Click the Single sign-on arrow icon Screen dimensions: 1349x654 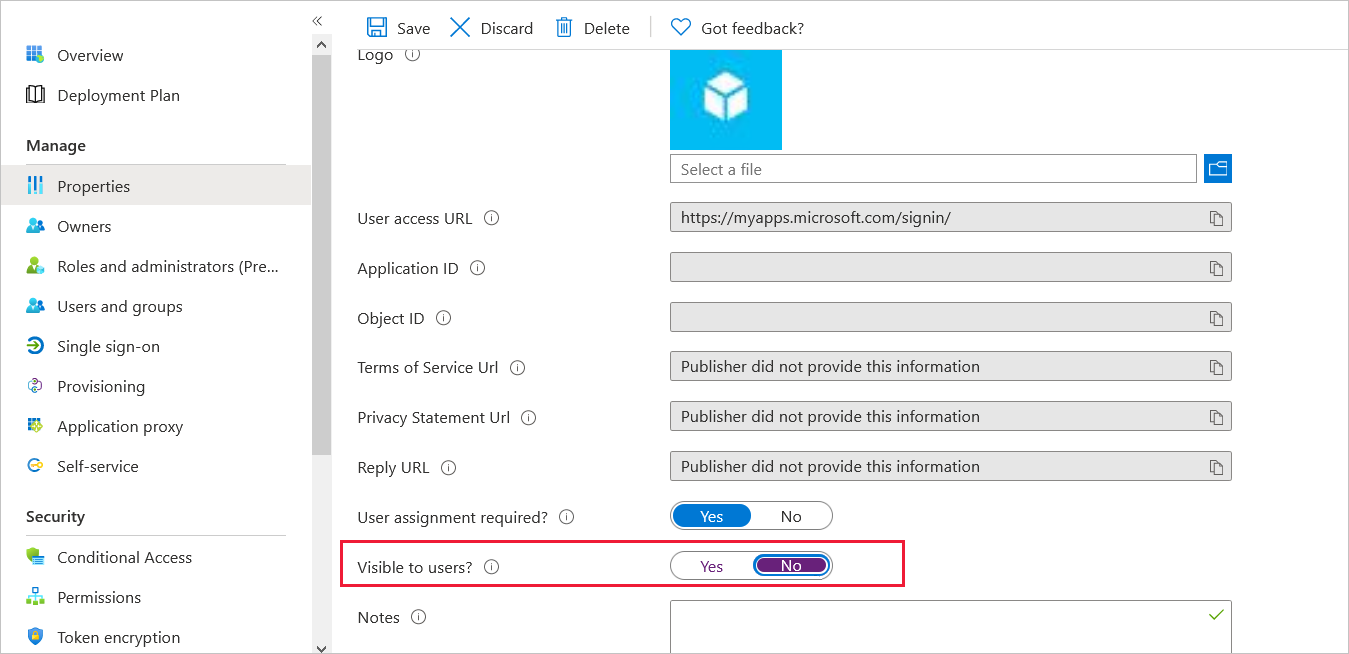tap(35, 346)
